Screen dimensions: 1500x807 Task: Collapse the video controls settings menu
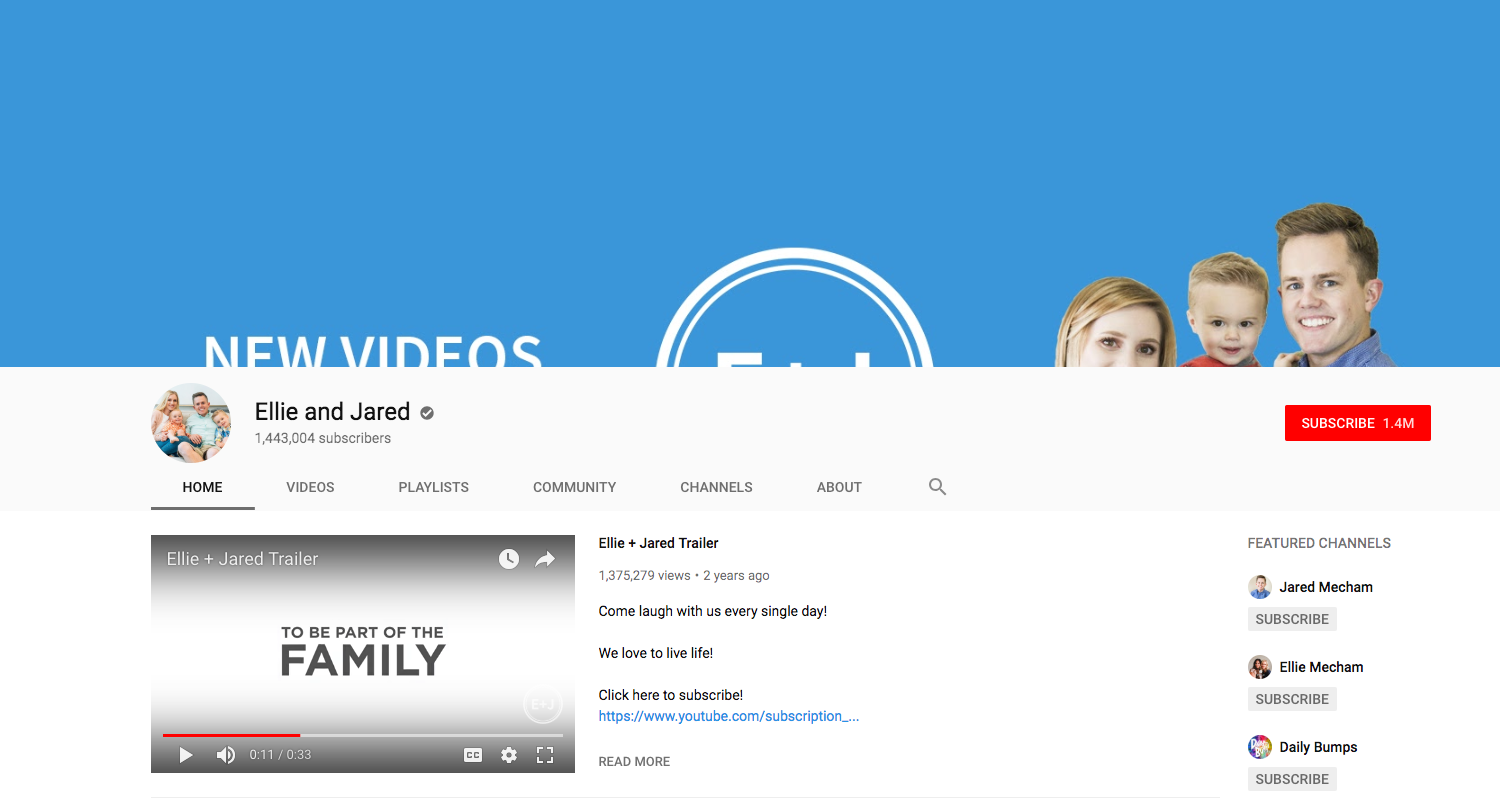pyautogui.click(x=509, y=755)
